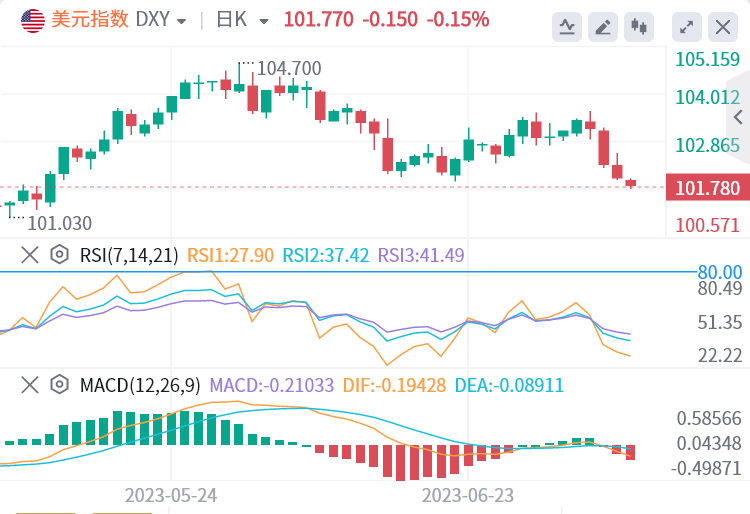Click the RSI axis value 51.35

(720, 322)
